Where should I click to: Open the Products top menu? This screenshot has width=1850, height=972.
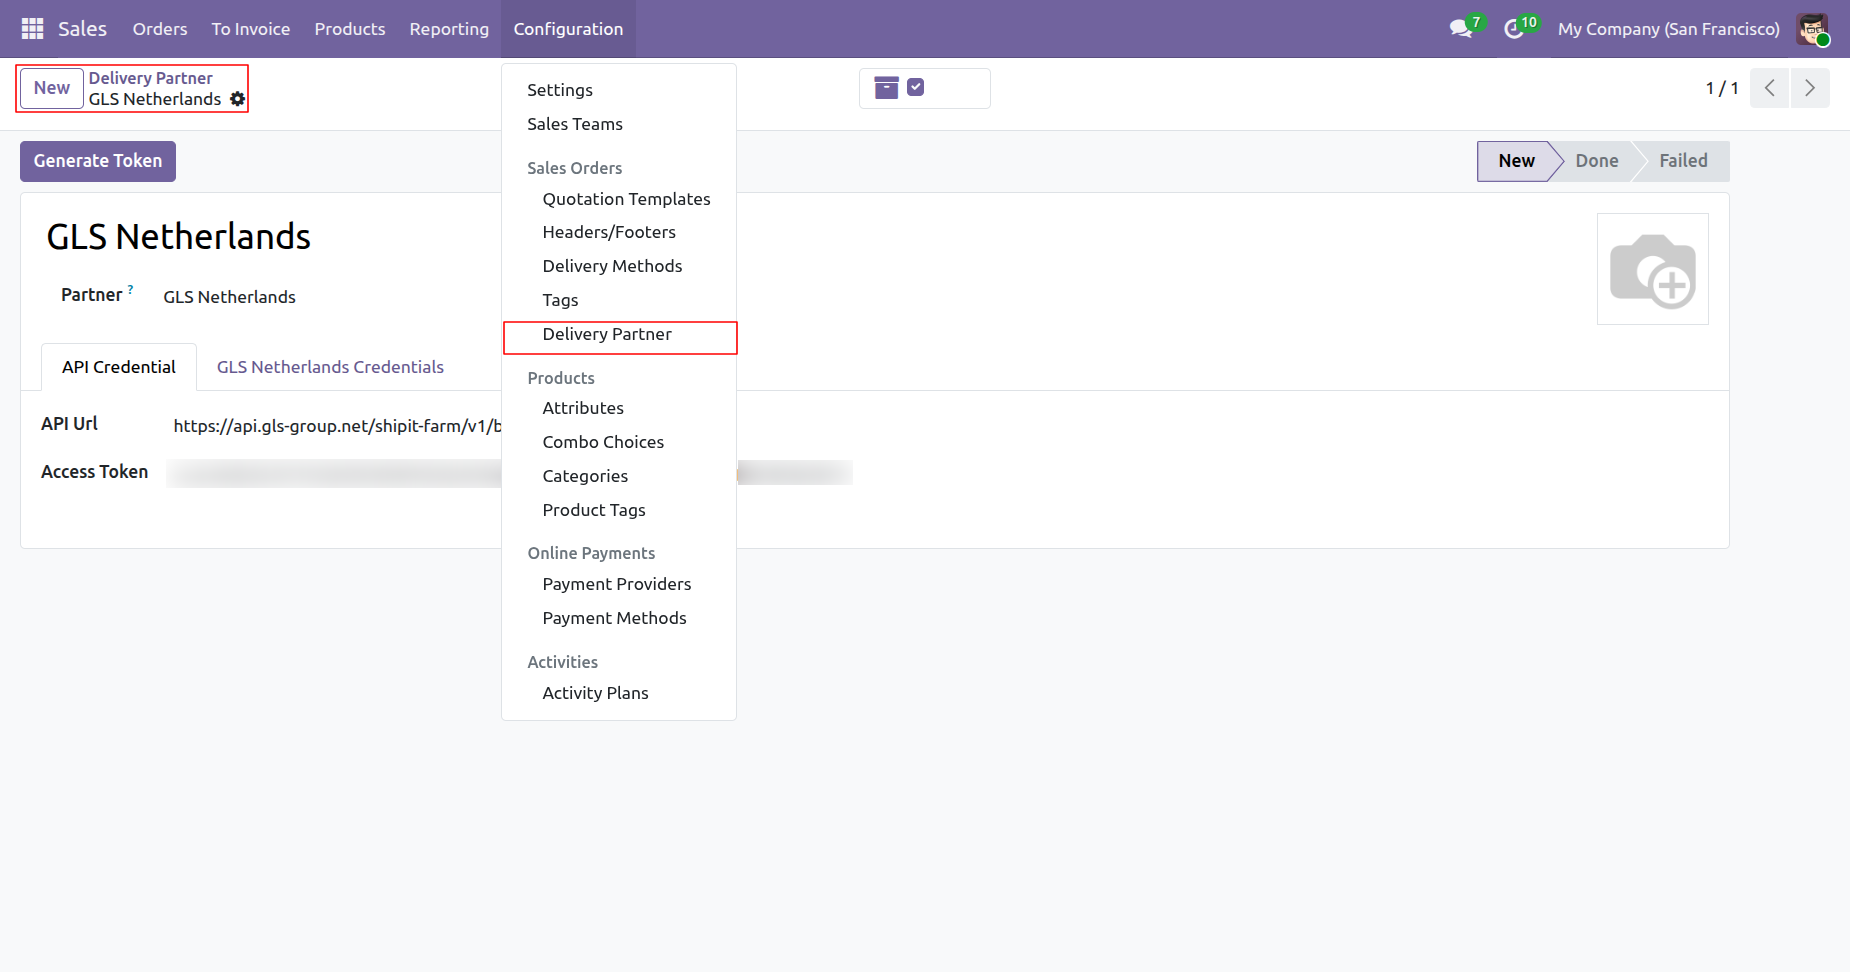pyautogui.click(x=350, y=29)
